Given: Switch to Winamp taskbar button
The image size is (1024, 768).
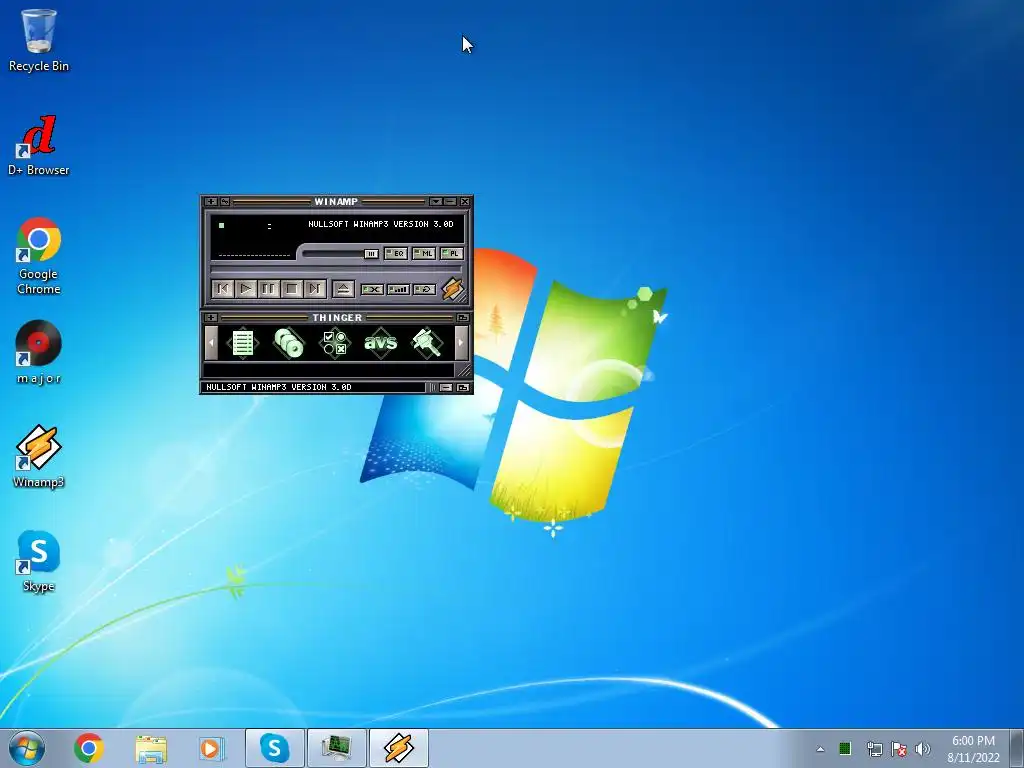Looking at the screenshot, I should pyautogui.click(x=398, y=748).
